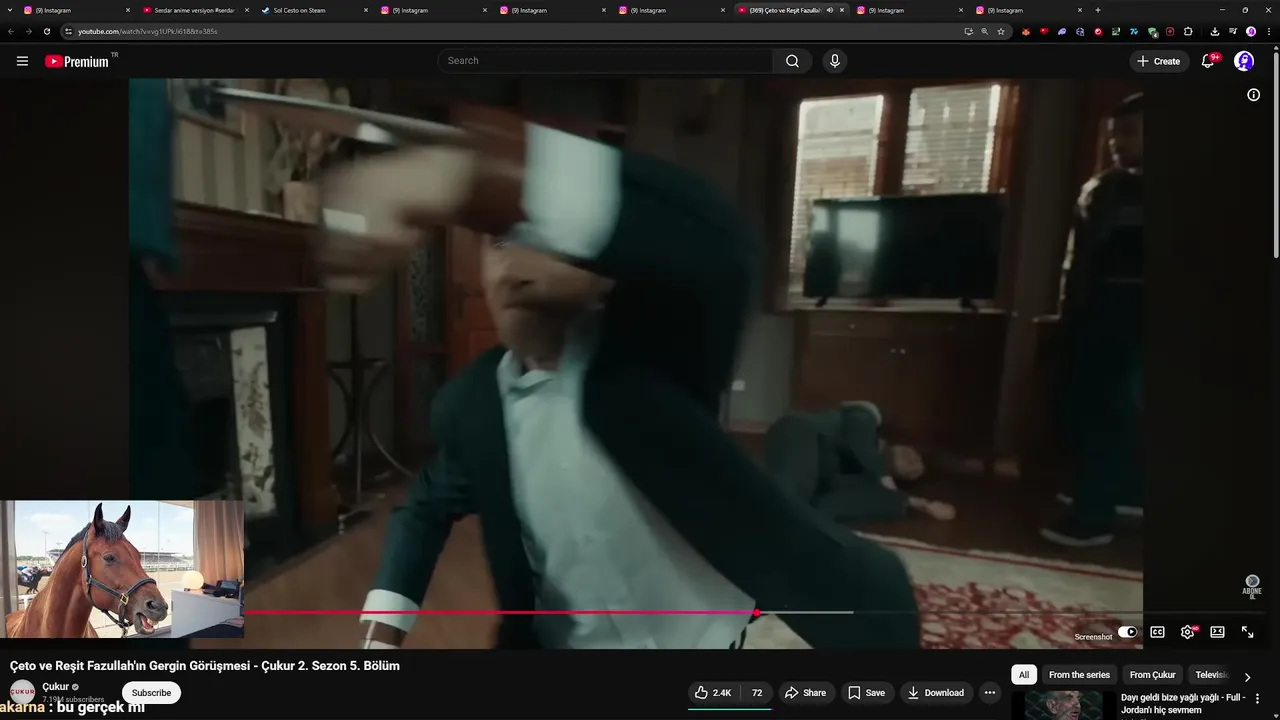Image resolution: width=1280 pixels, height=720 pixels.
Task: Start voice search with microphone icon
Action: (x=835, y=61)
